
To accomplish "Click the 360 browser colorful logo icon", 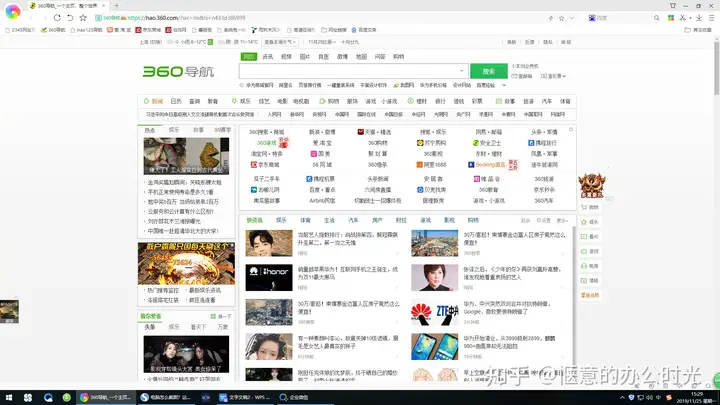I will point(12,11).
